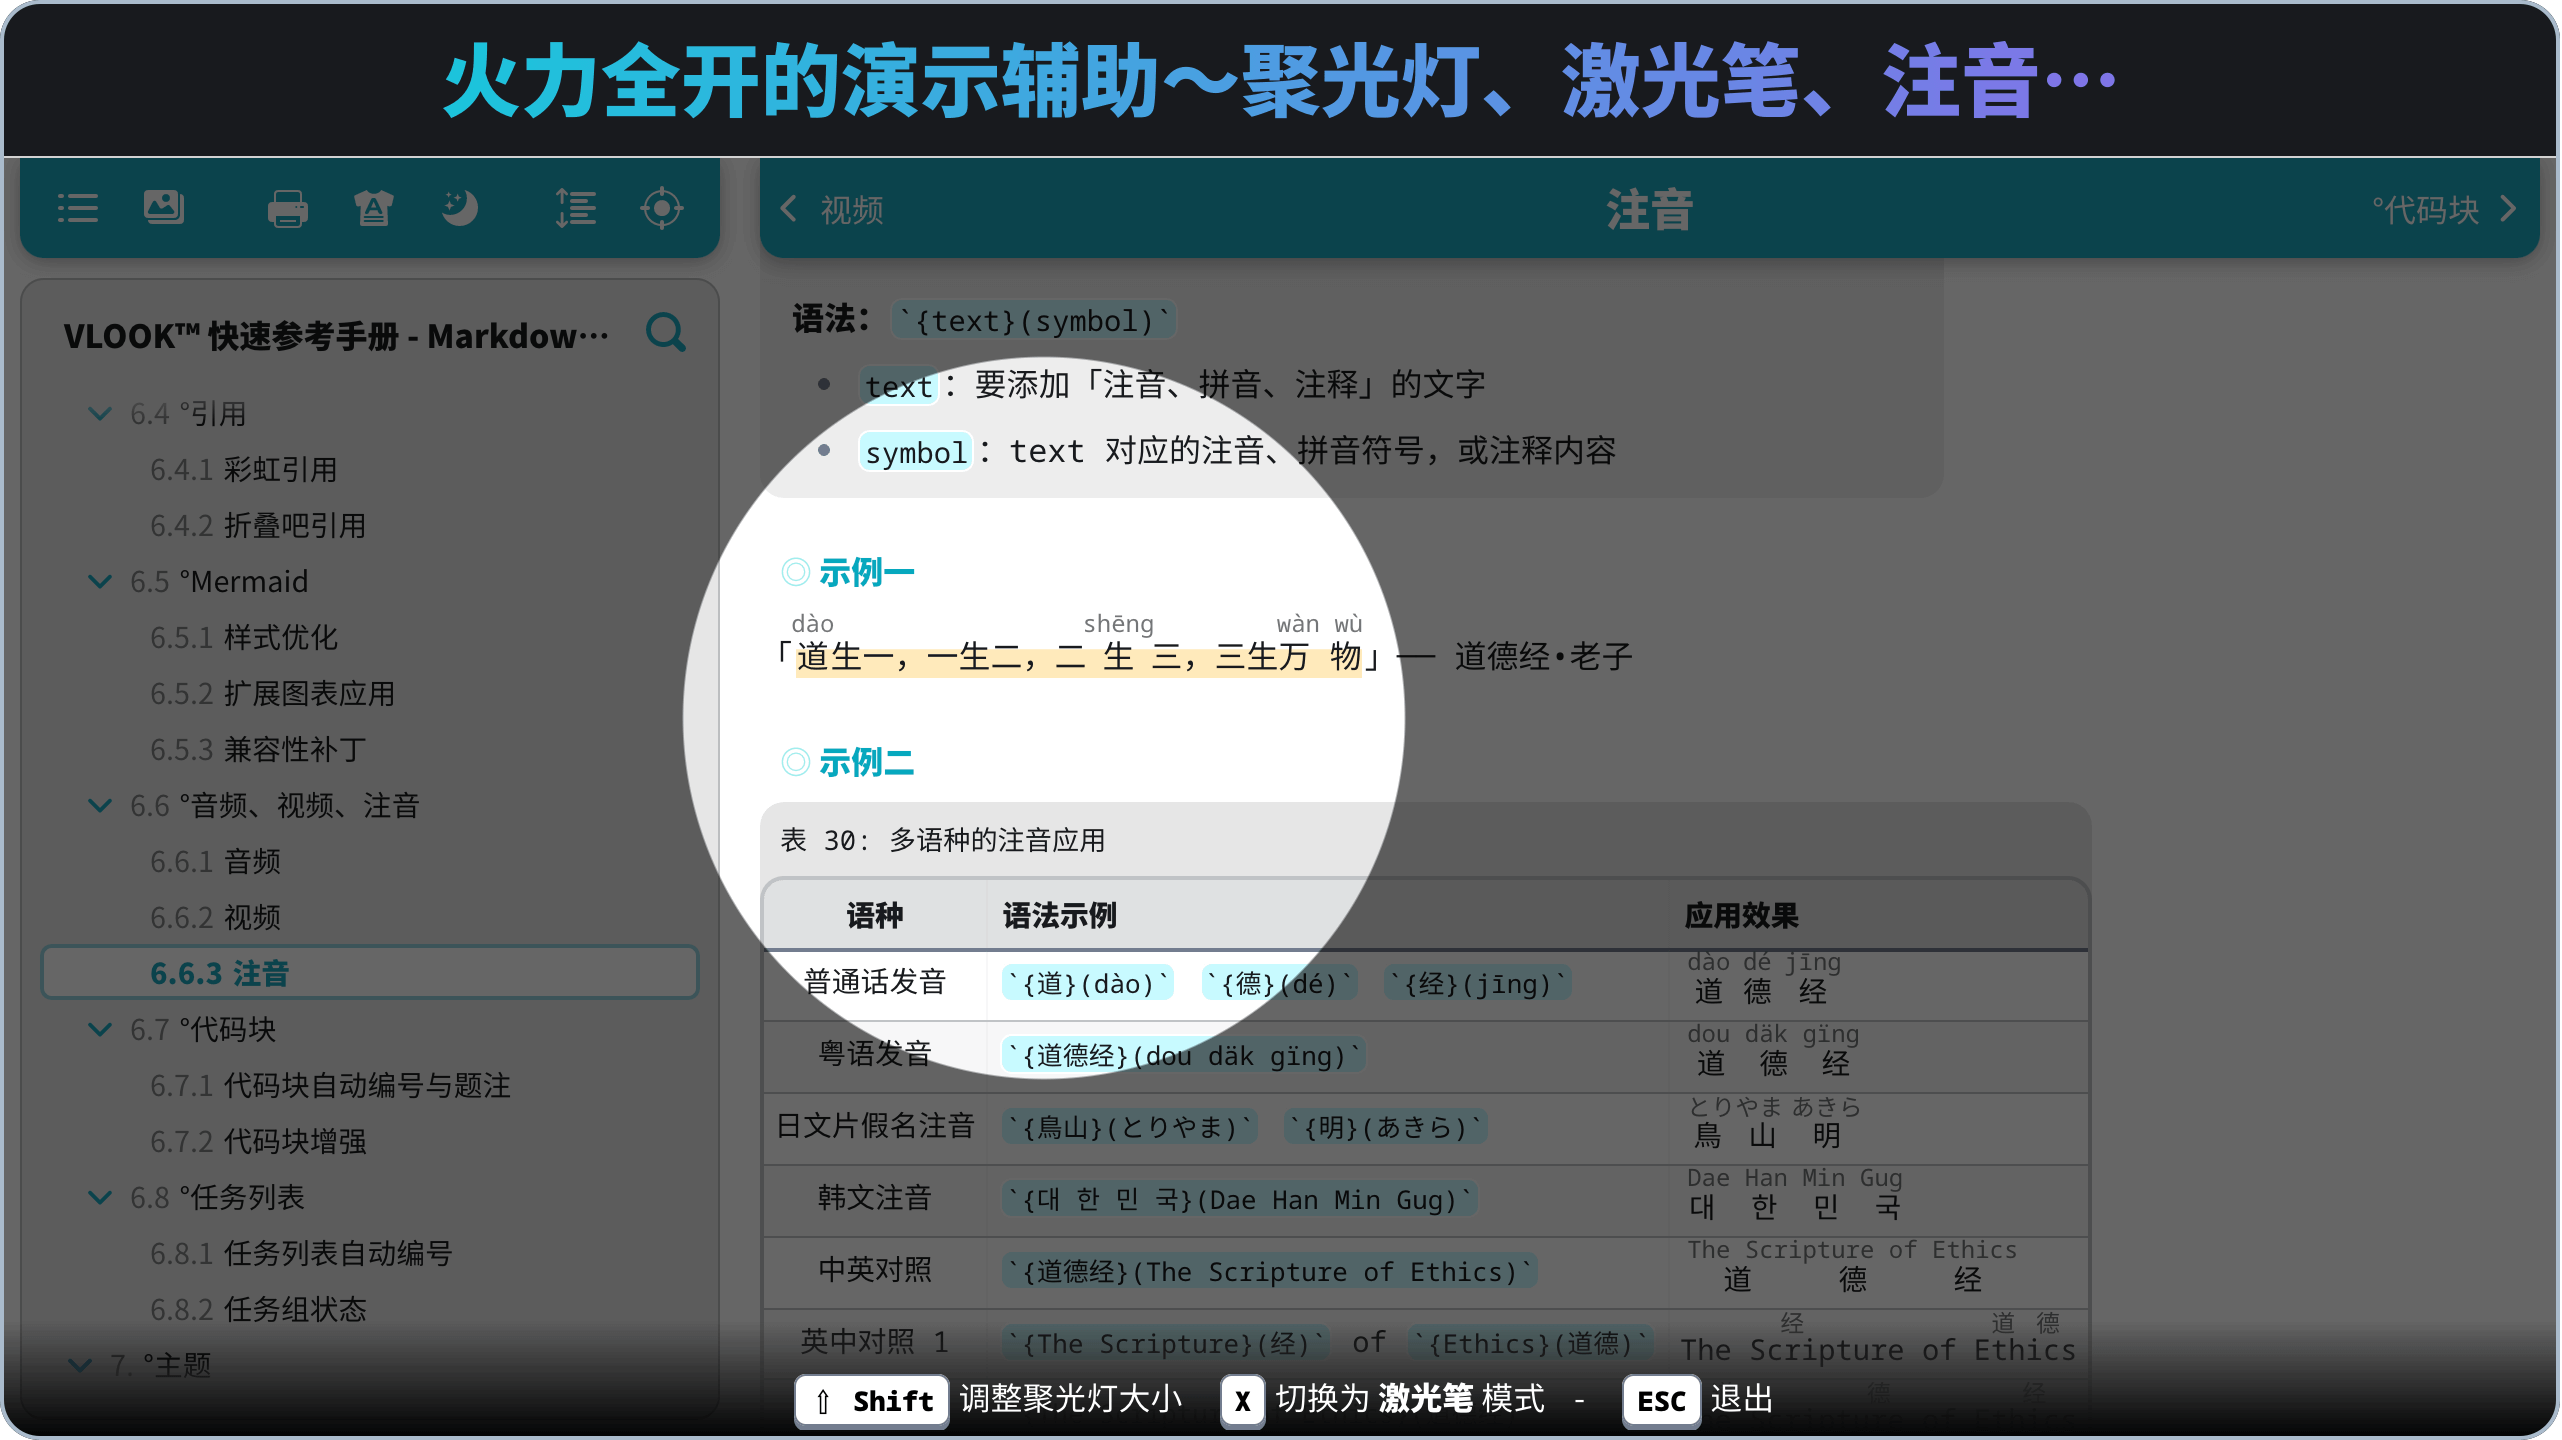Click the X key laser pointer hint
This screenshot has width=2562, height=1440.
(x=1242, y=1400)
